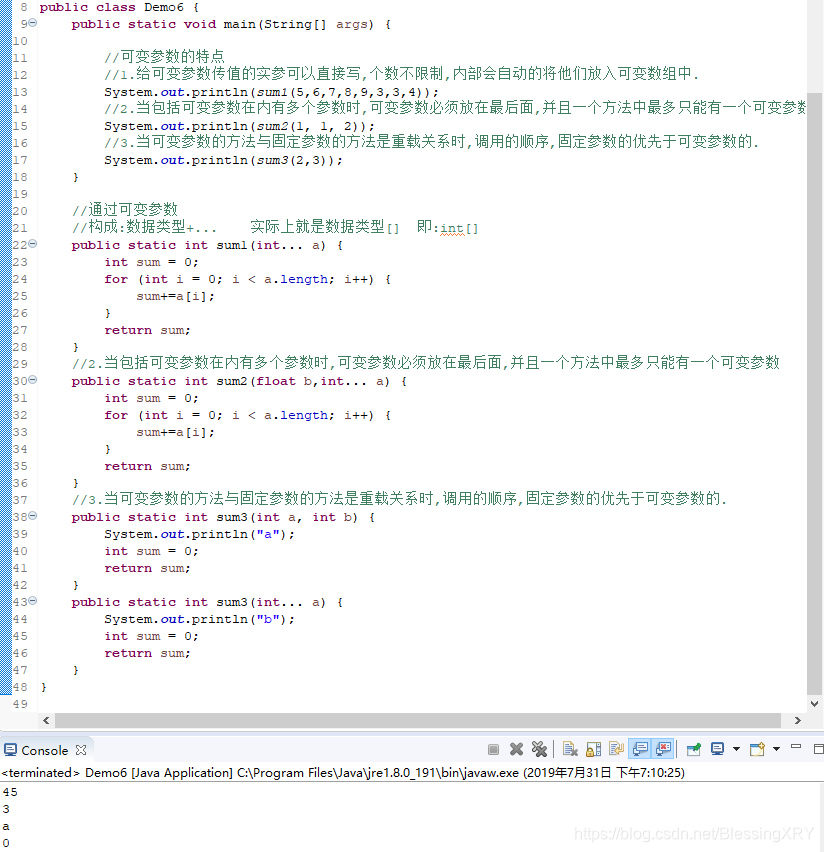824x852 pixels.
Task: Click sum1(5,6,7,8,9,3,3,4) call on line 13
Action: (340, 92)
